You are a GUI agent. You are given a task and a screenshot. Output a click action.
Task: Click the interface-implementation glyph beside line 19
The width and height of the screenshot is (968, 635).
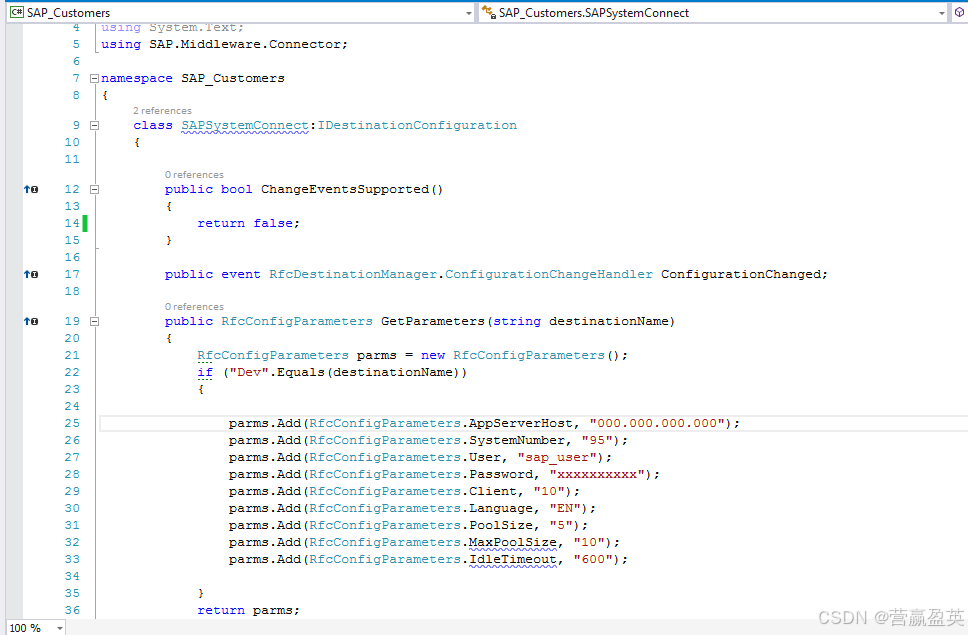[x=30, y=321]
